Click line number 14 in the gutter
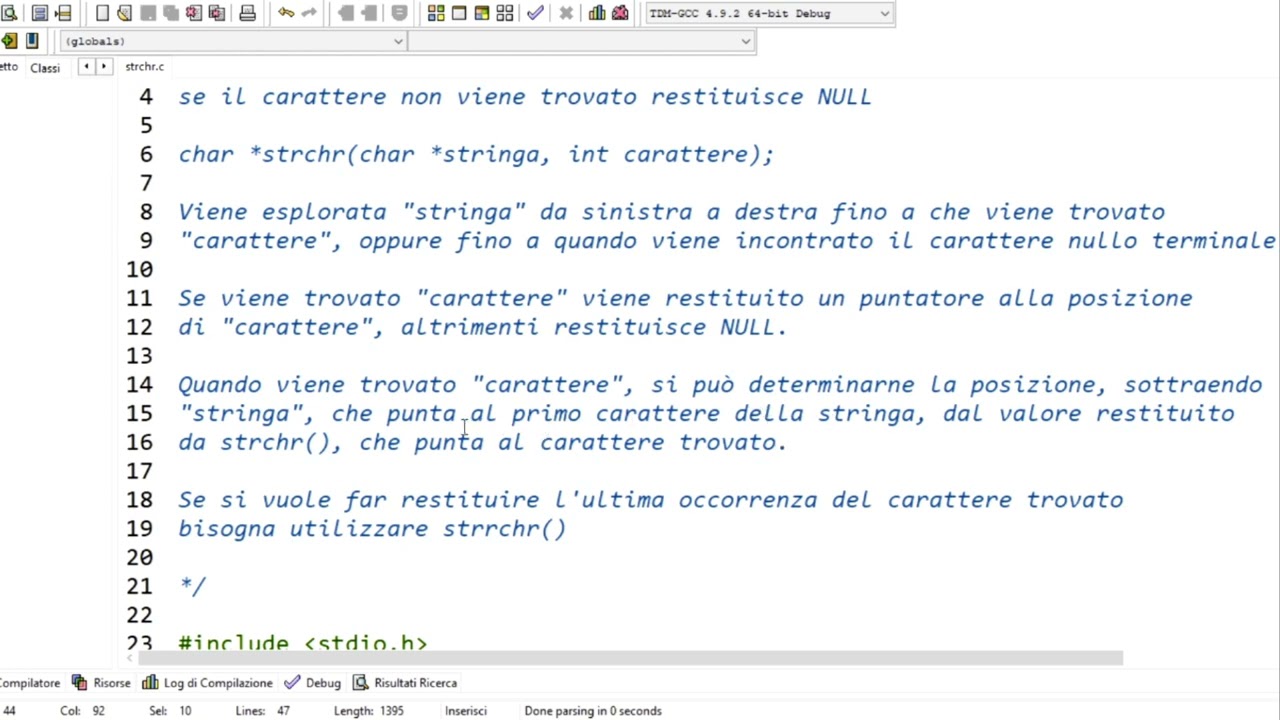This screenshot has width=1280, height=720. pos(140,384)
